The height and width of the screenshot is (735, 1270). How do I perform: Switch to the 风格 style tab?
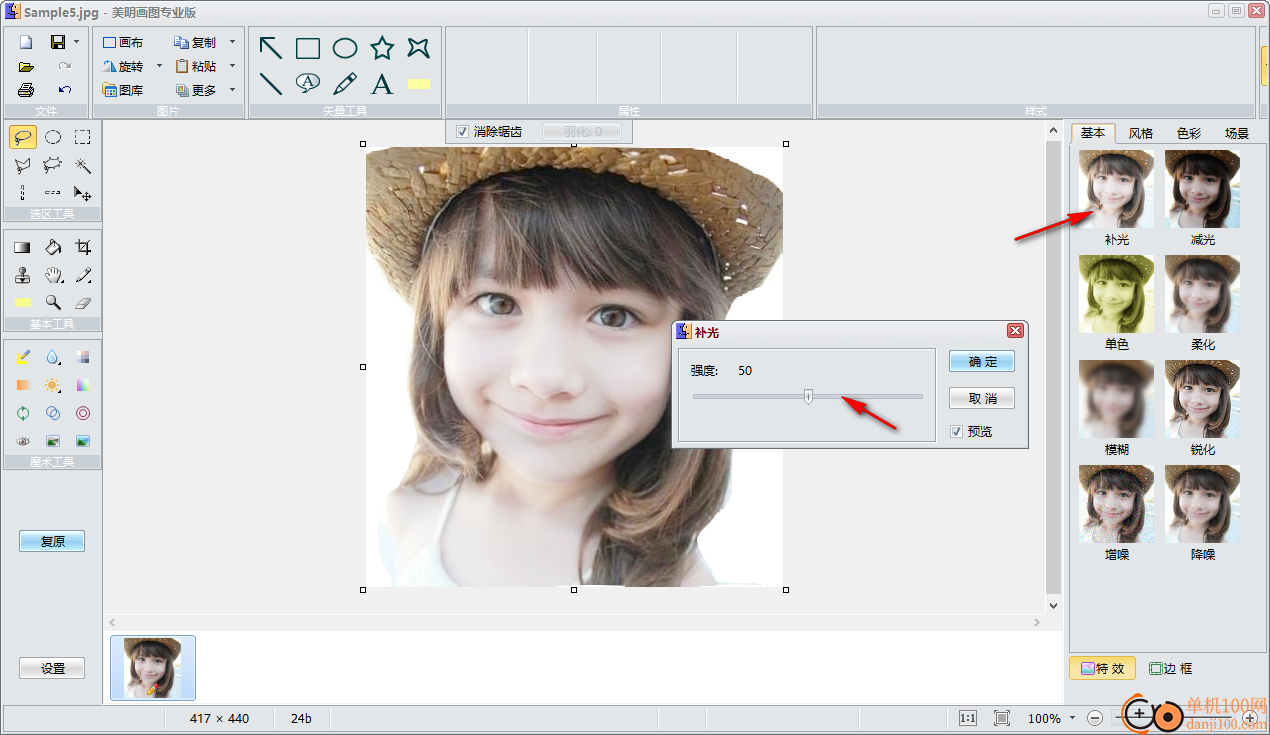point(1141,133)
